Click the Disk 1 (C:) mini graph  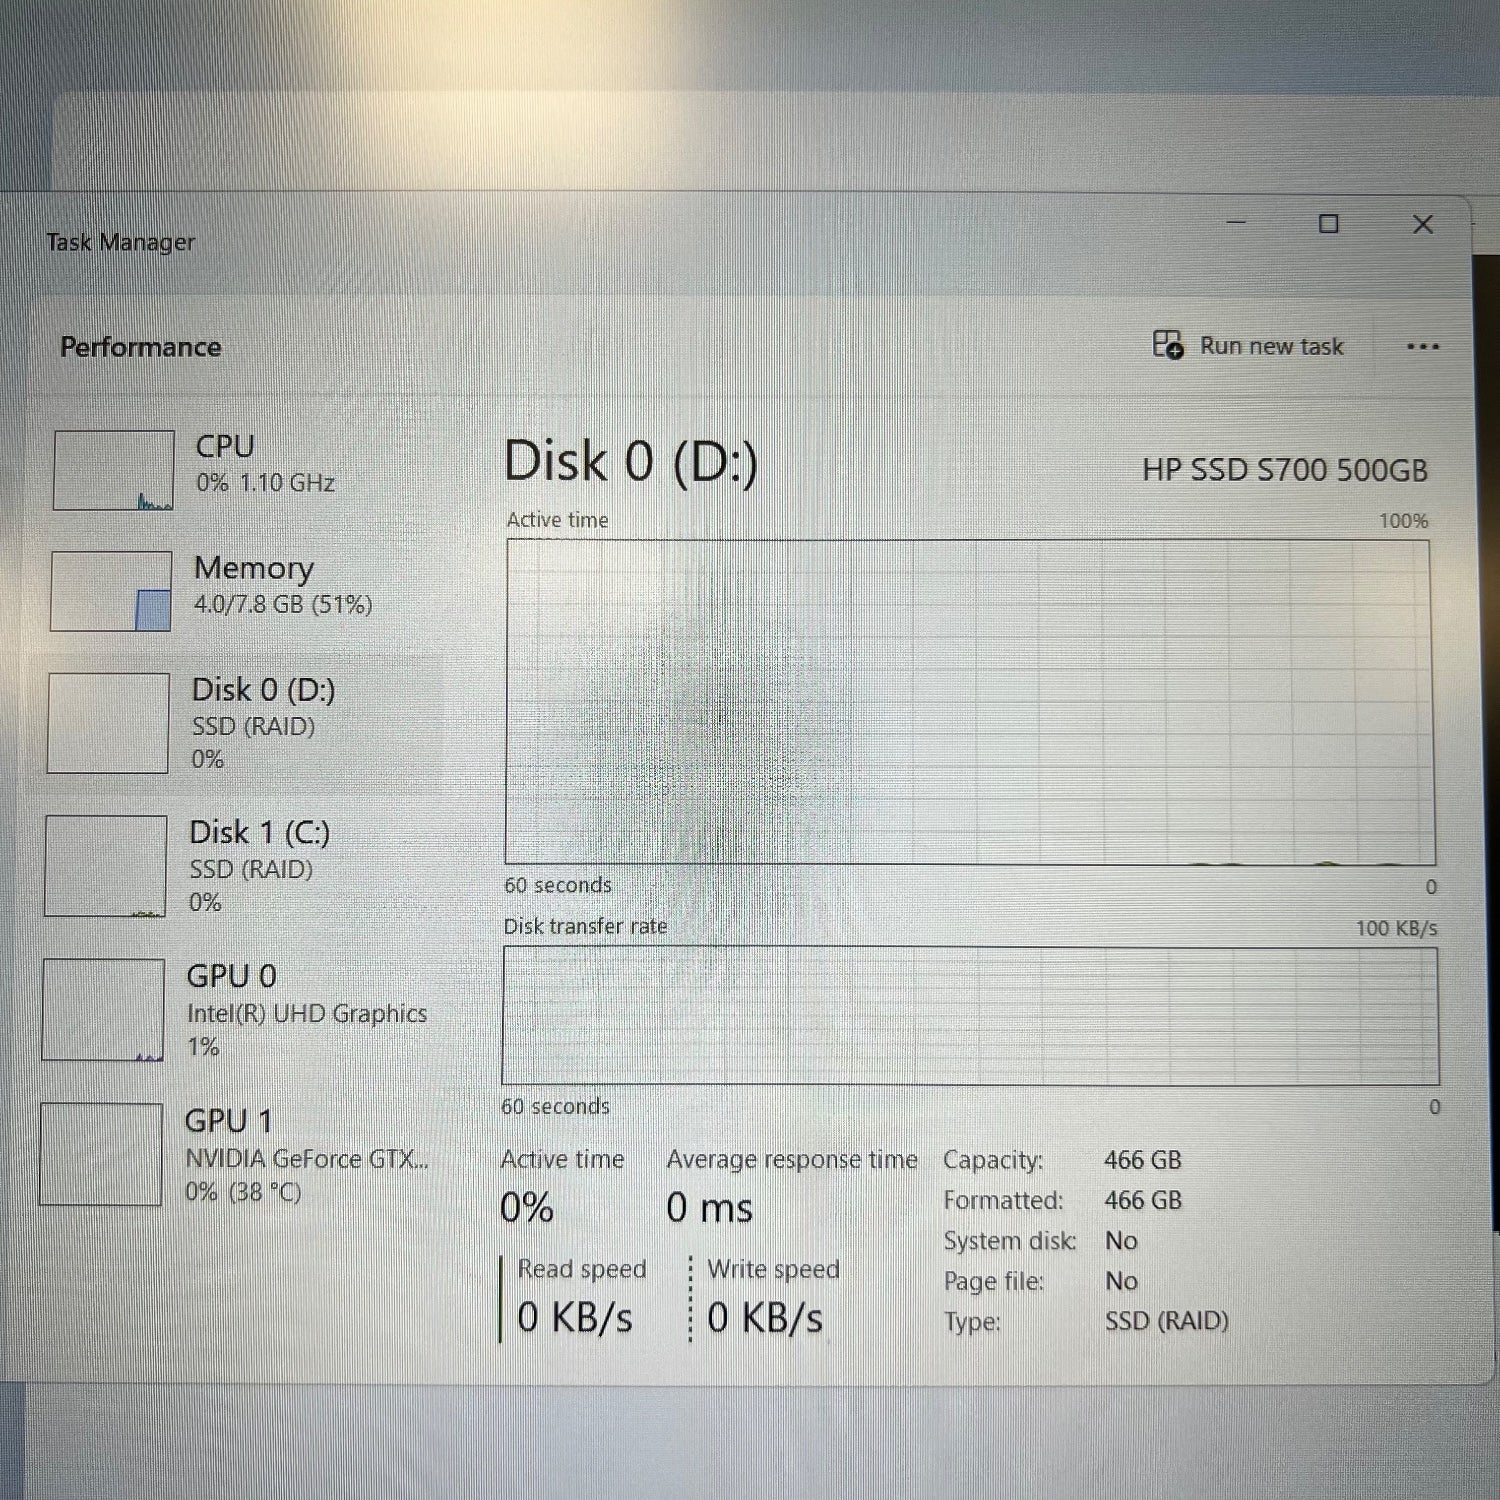[104, 866]
